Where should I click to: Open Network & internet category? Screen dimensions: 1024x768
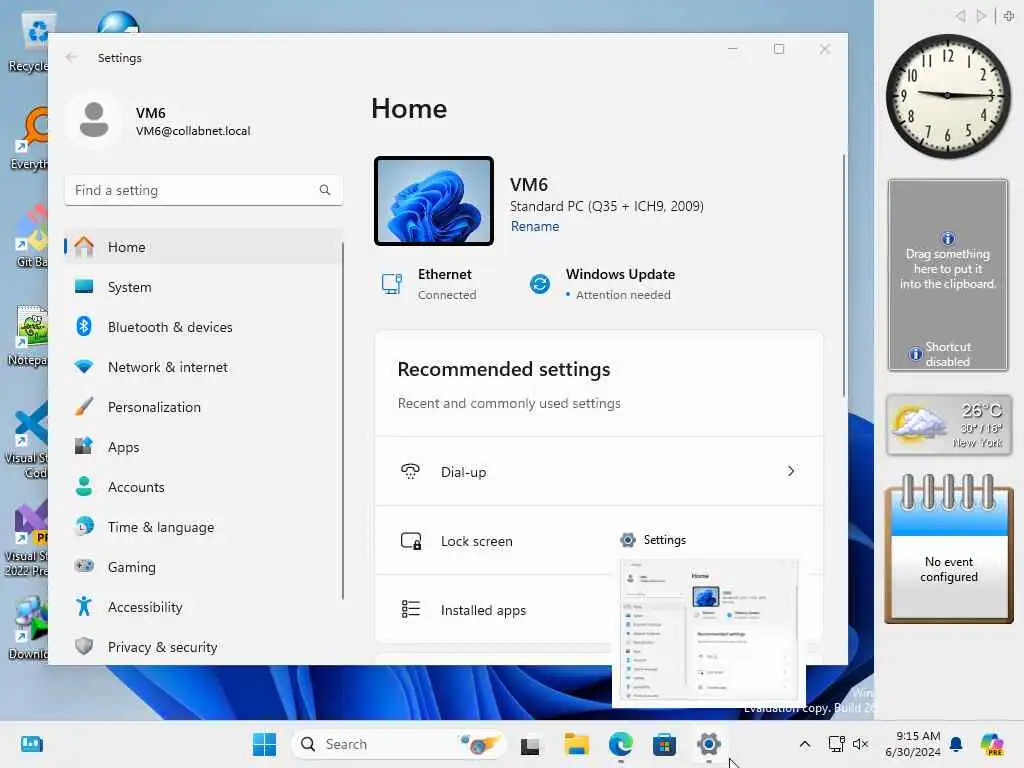click(203, 367)
